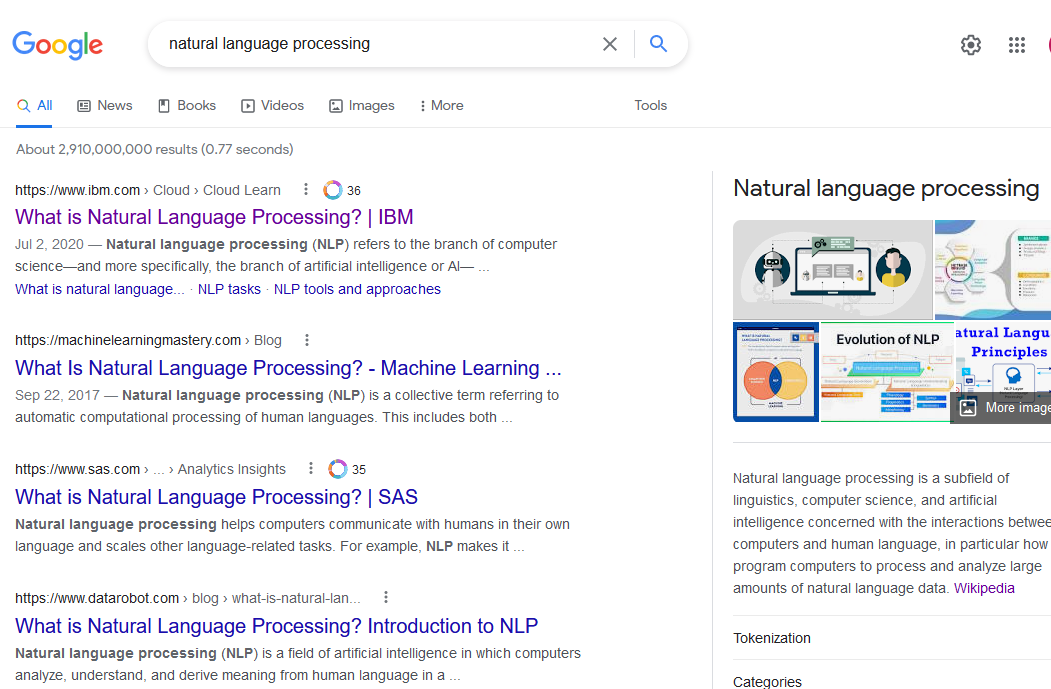The height and width of the screenshot is (689, 1051).
Task: Open three-dot menu beside datarobot result
Action: pos(385,597)
